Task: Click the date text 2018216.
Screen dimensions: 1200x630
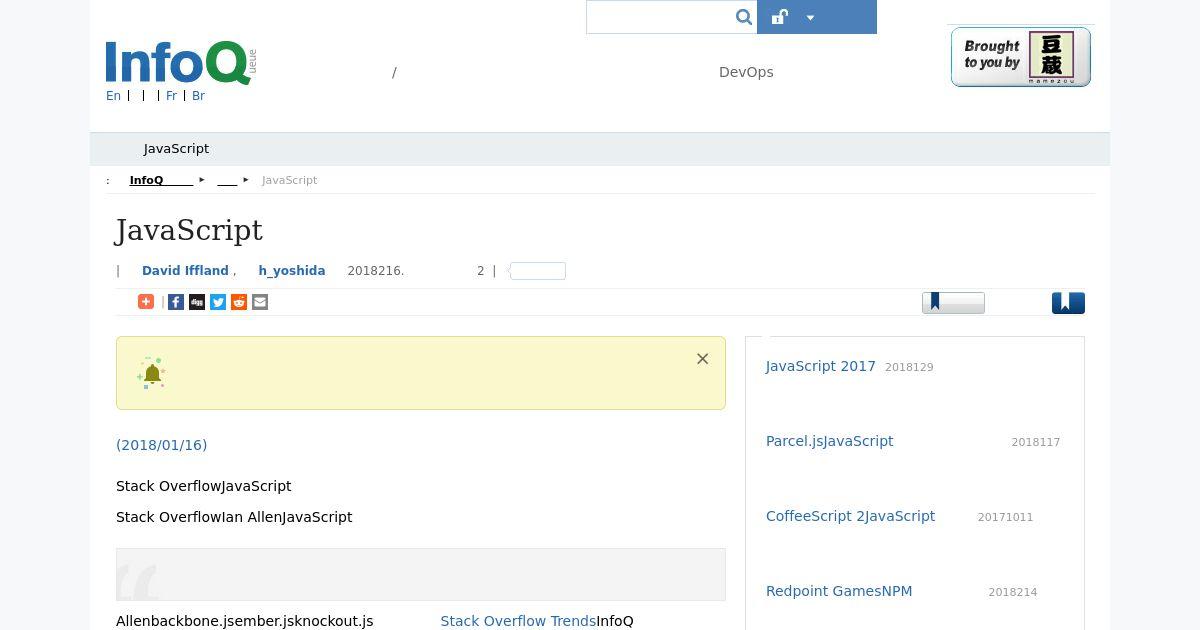Action: [376, 271]
